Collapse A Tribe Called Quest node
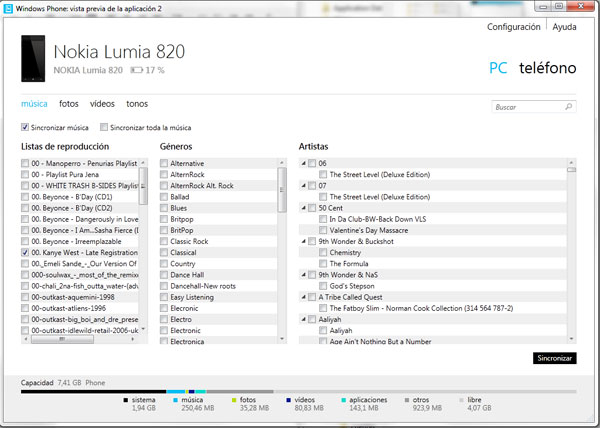Viewport: 600px width, 428px height. click(303, 297)
